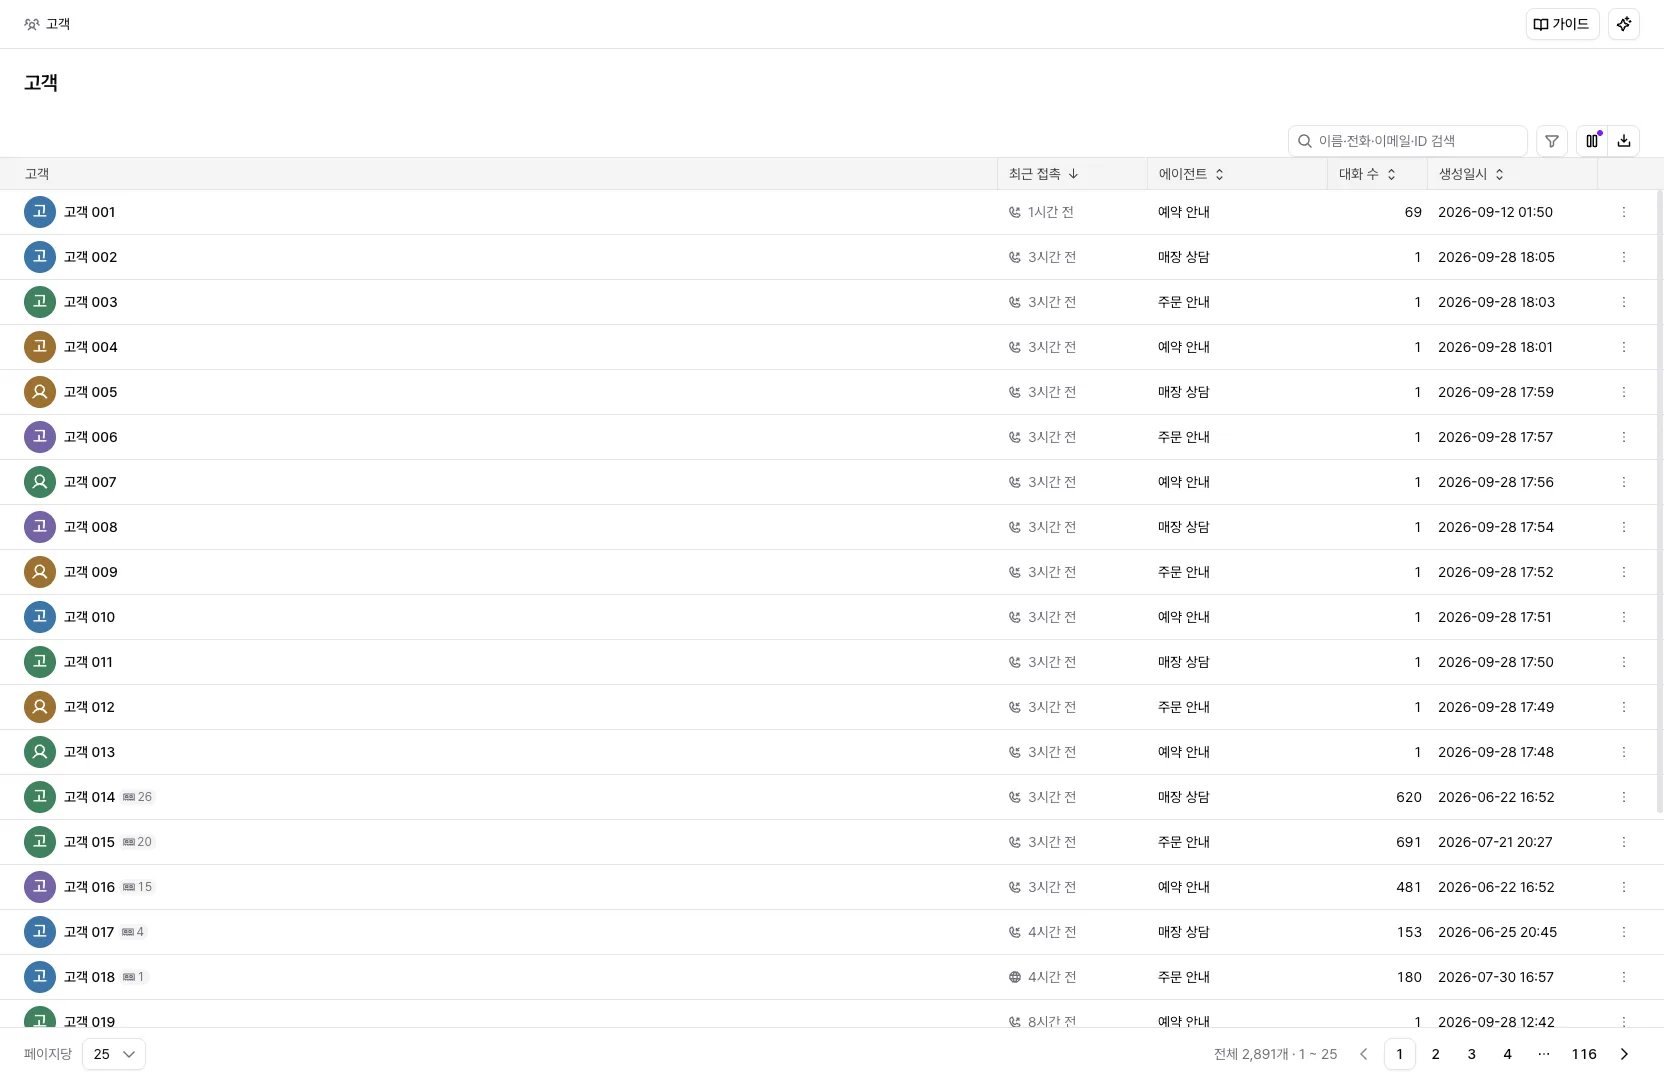
Task: Click the download export icon
Action: [x=1624, y=141]
